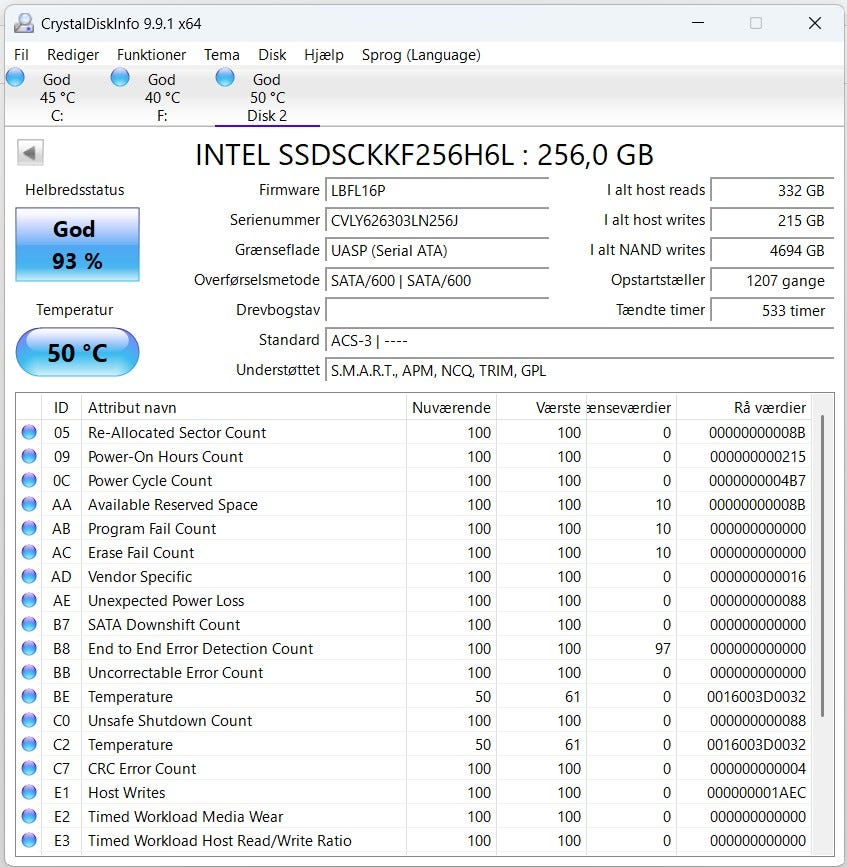Click status orb for Vendor Specific row

(x=29, y=576)
